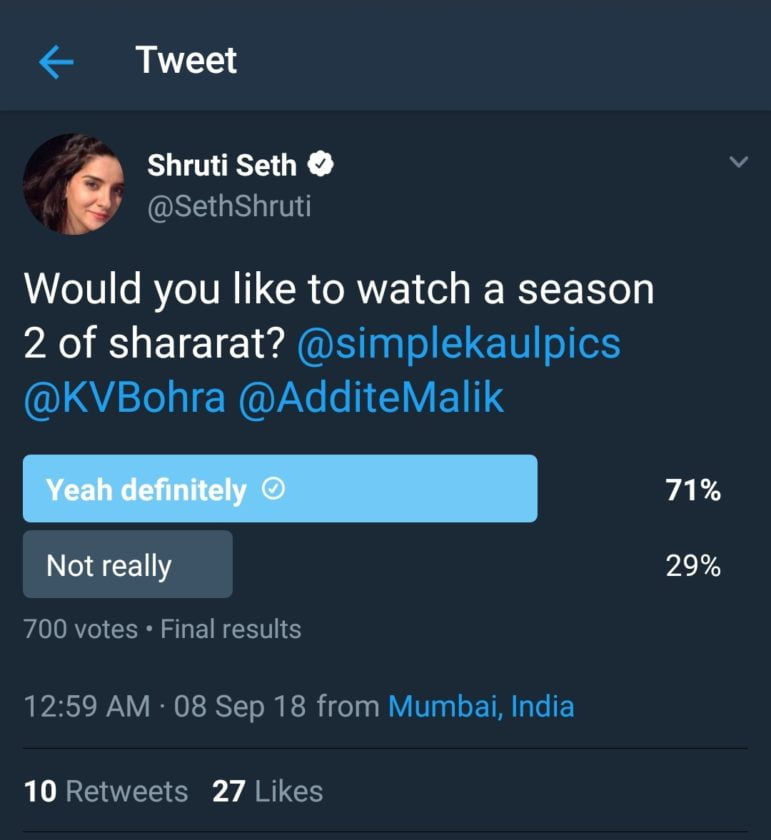View the 27 Likes list
The width and height of the screenshot is (771, 840).
(267, 792)
